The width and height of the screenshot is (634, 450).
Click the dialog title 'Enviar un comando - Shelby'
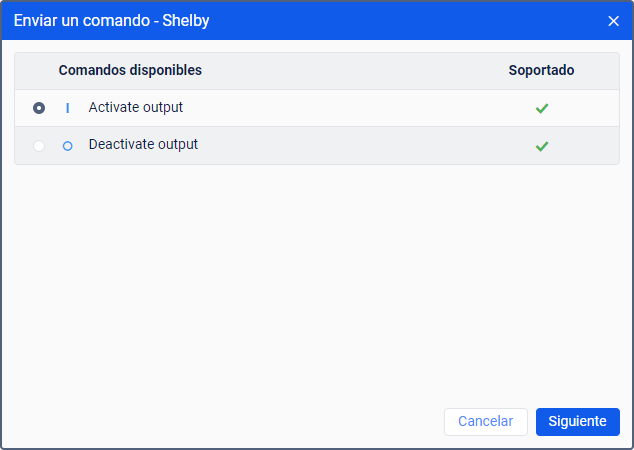(x=111, y=21)
